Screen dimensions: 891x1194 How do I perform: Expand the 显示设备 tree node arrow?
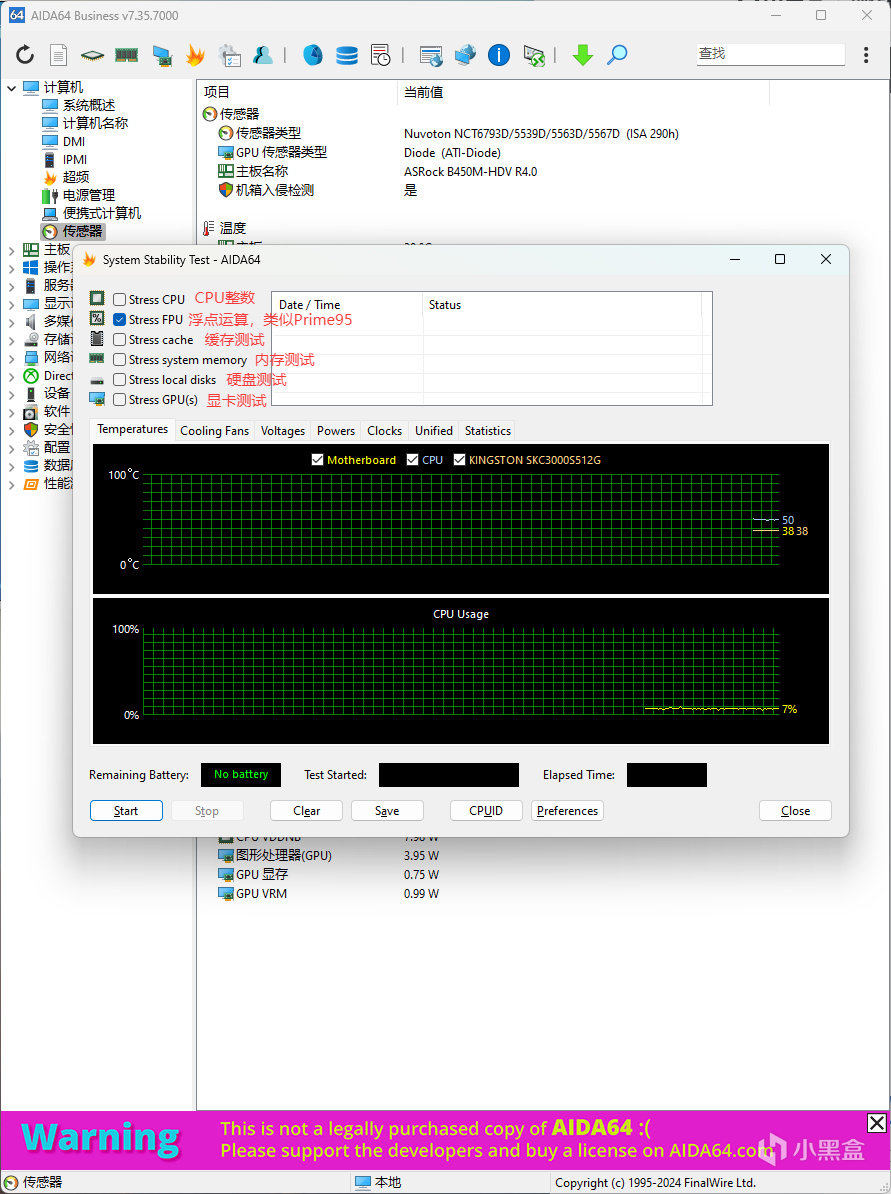tap(11, 305)
